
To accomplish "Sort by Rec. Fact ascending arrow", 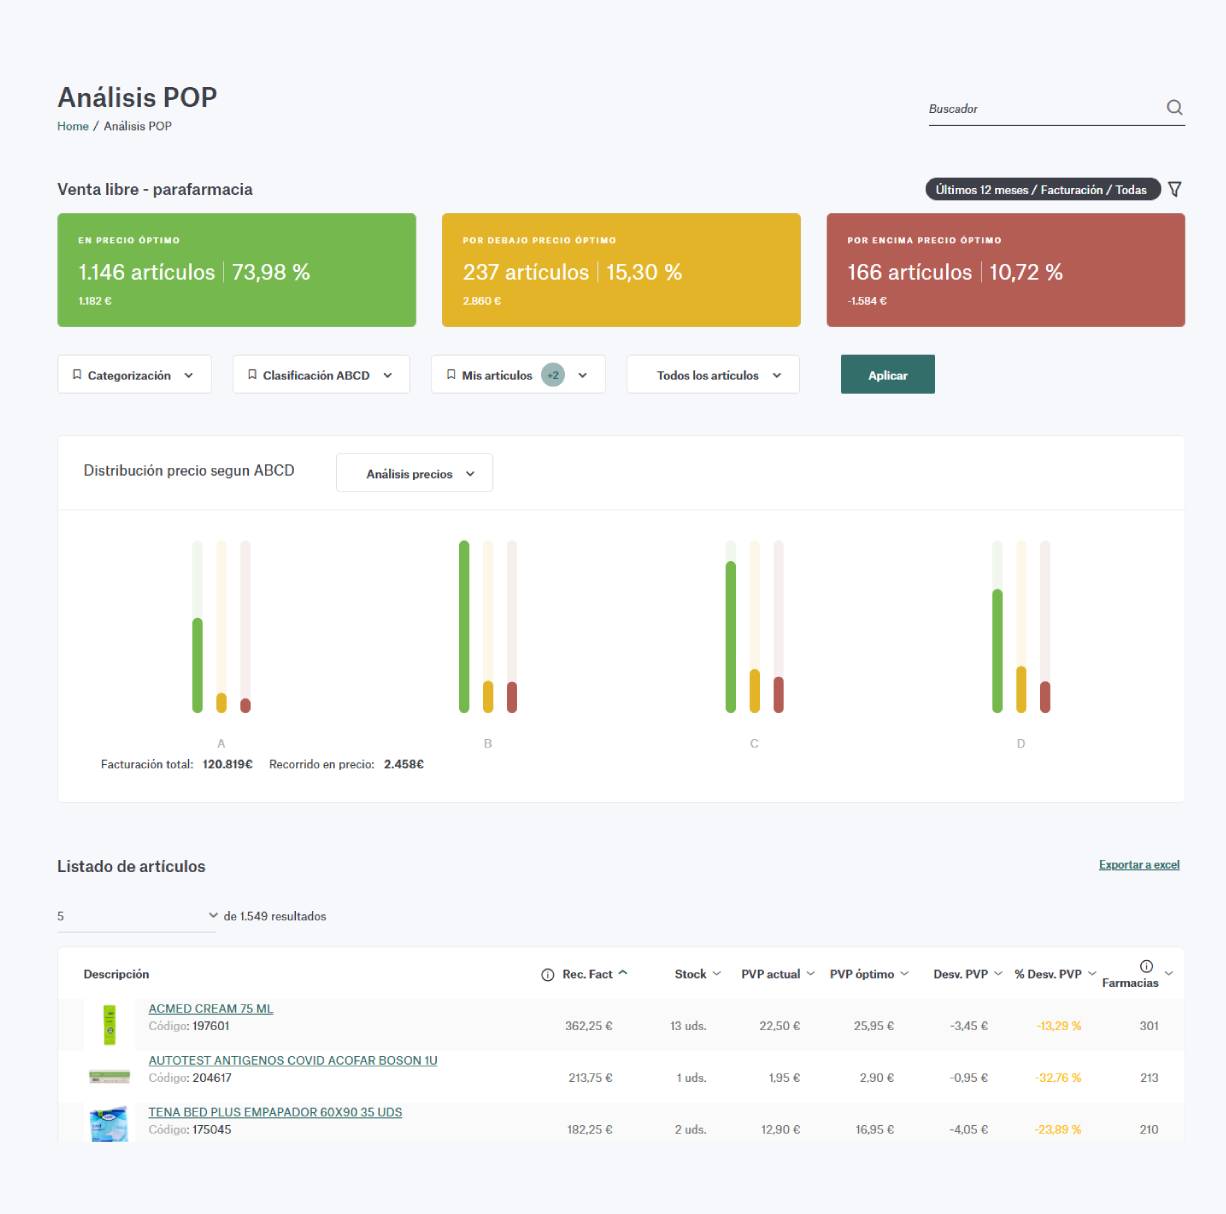I will point(623,973).
